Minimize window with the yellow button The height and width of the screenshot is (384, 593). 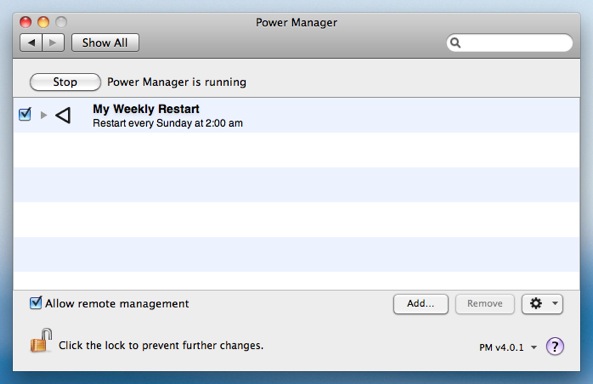(43, 22)
